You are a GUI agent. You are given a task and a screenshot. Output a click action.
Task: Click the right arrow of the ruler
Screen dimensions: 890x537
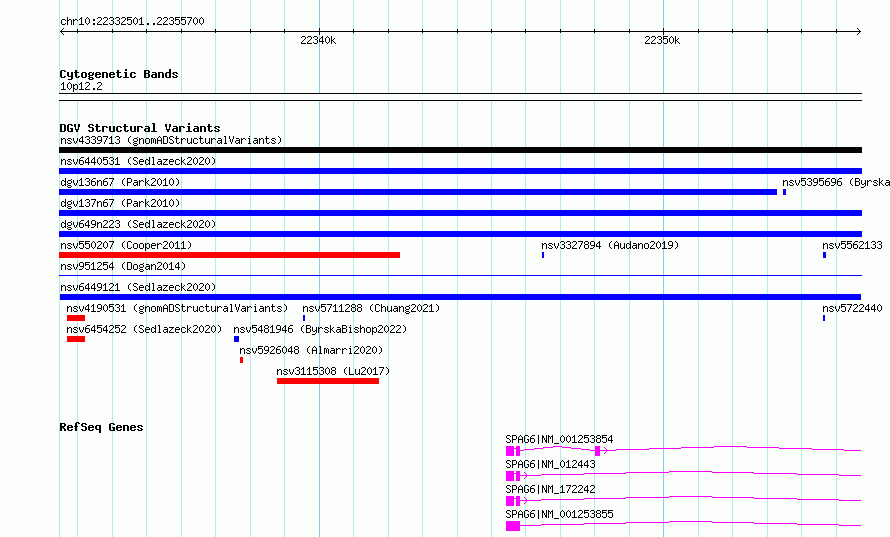point(859,32)
